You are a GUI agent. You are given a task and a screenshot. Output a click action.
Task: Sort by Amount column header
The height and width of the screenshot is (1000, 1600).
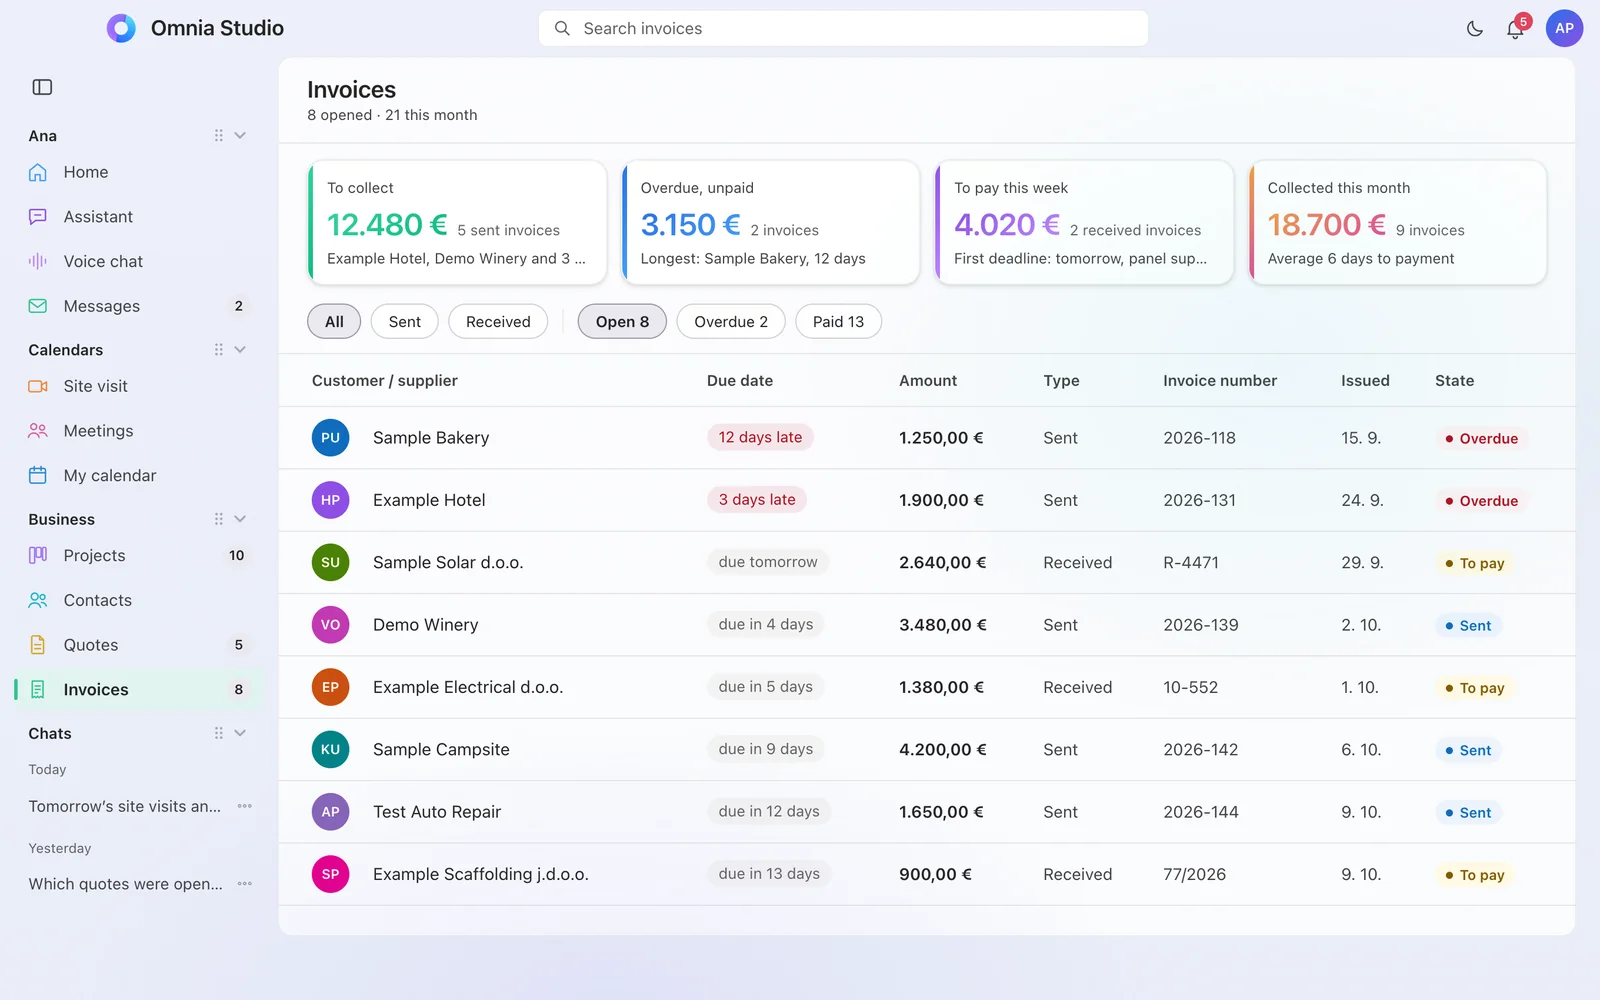tap(928, 380)
